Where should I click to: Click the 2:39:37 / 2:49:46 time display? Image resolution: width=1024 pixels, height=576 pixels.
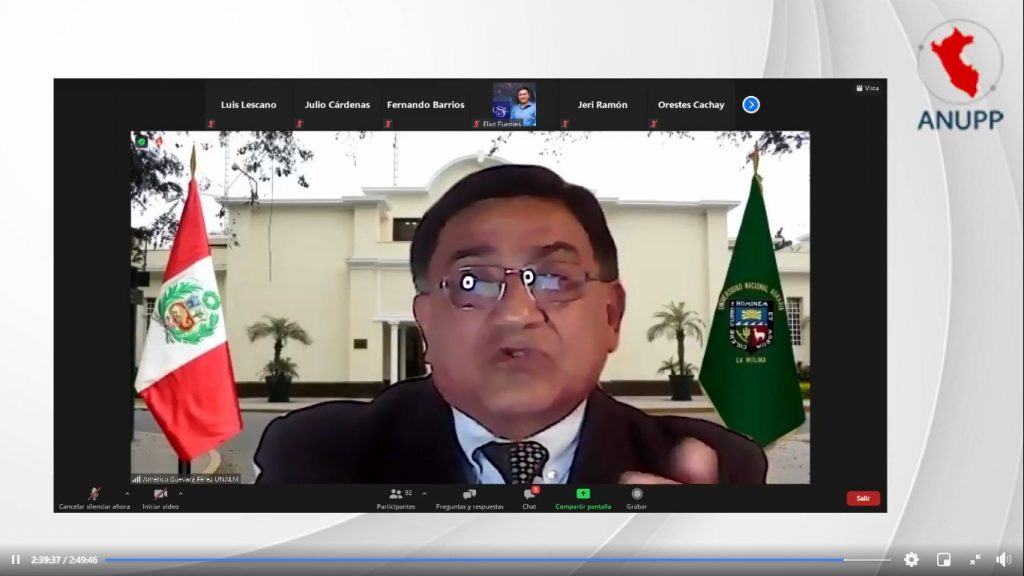tap(64, 560)
